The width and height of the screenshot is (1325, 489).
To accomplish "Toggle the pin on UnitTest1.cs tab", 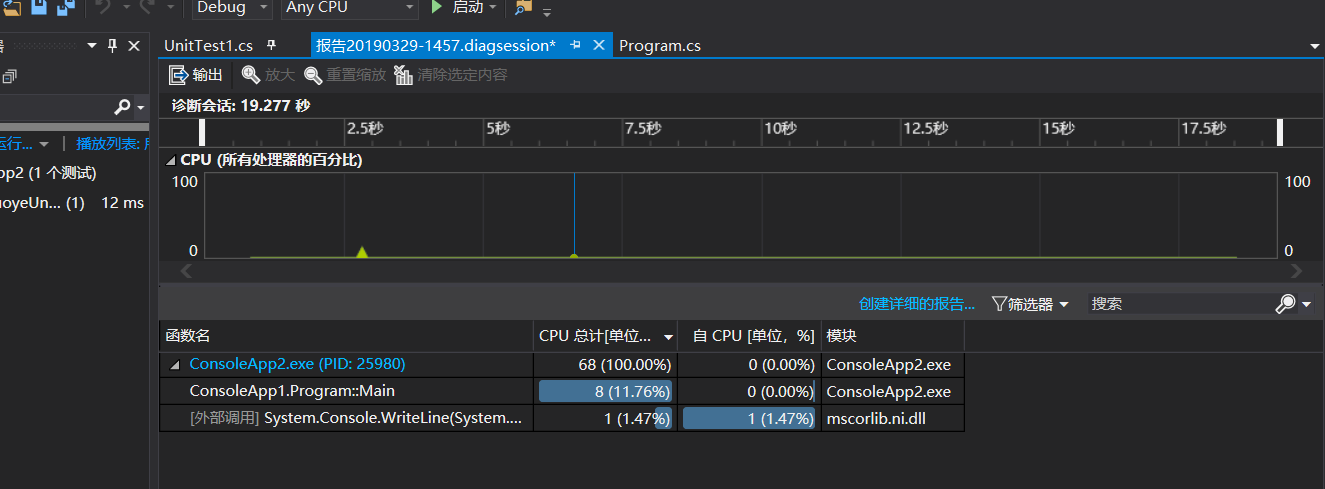I will click(271, 45).
